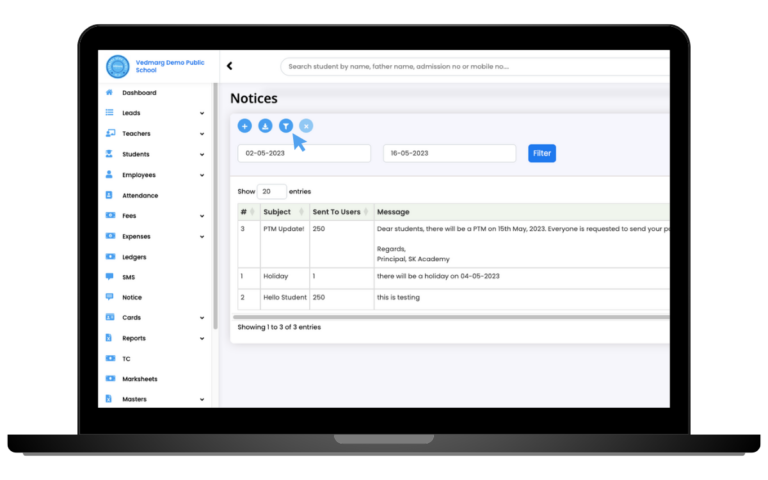Click the blue Filter button
Image resolution: width=768 pixels, height=480 pixels.
[542, 153]
